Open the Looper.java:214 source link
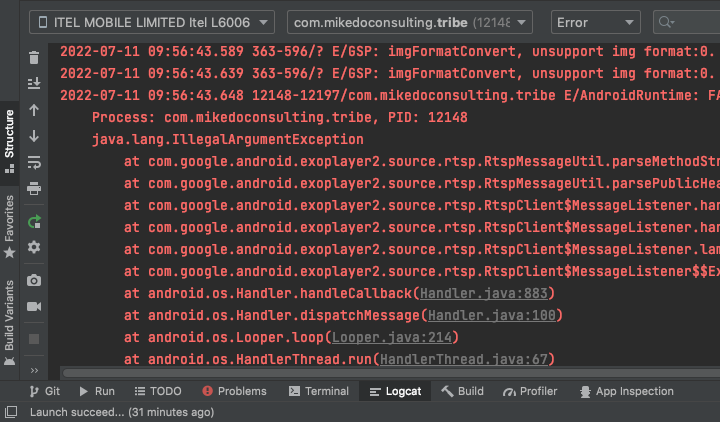720x422 pixels. coord(379,337)
